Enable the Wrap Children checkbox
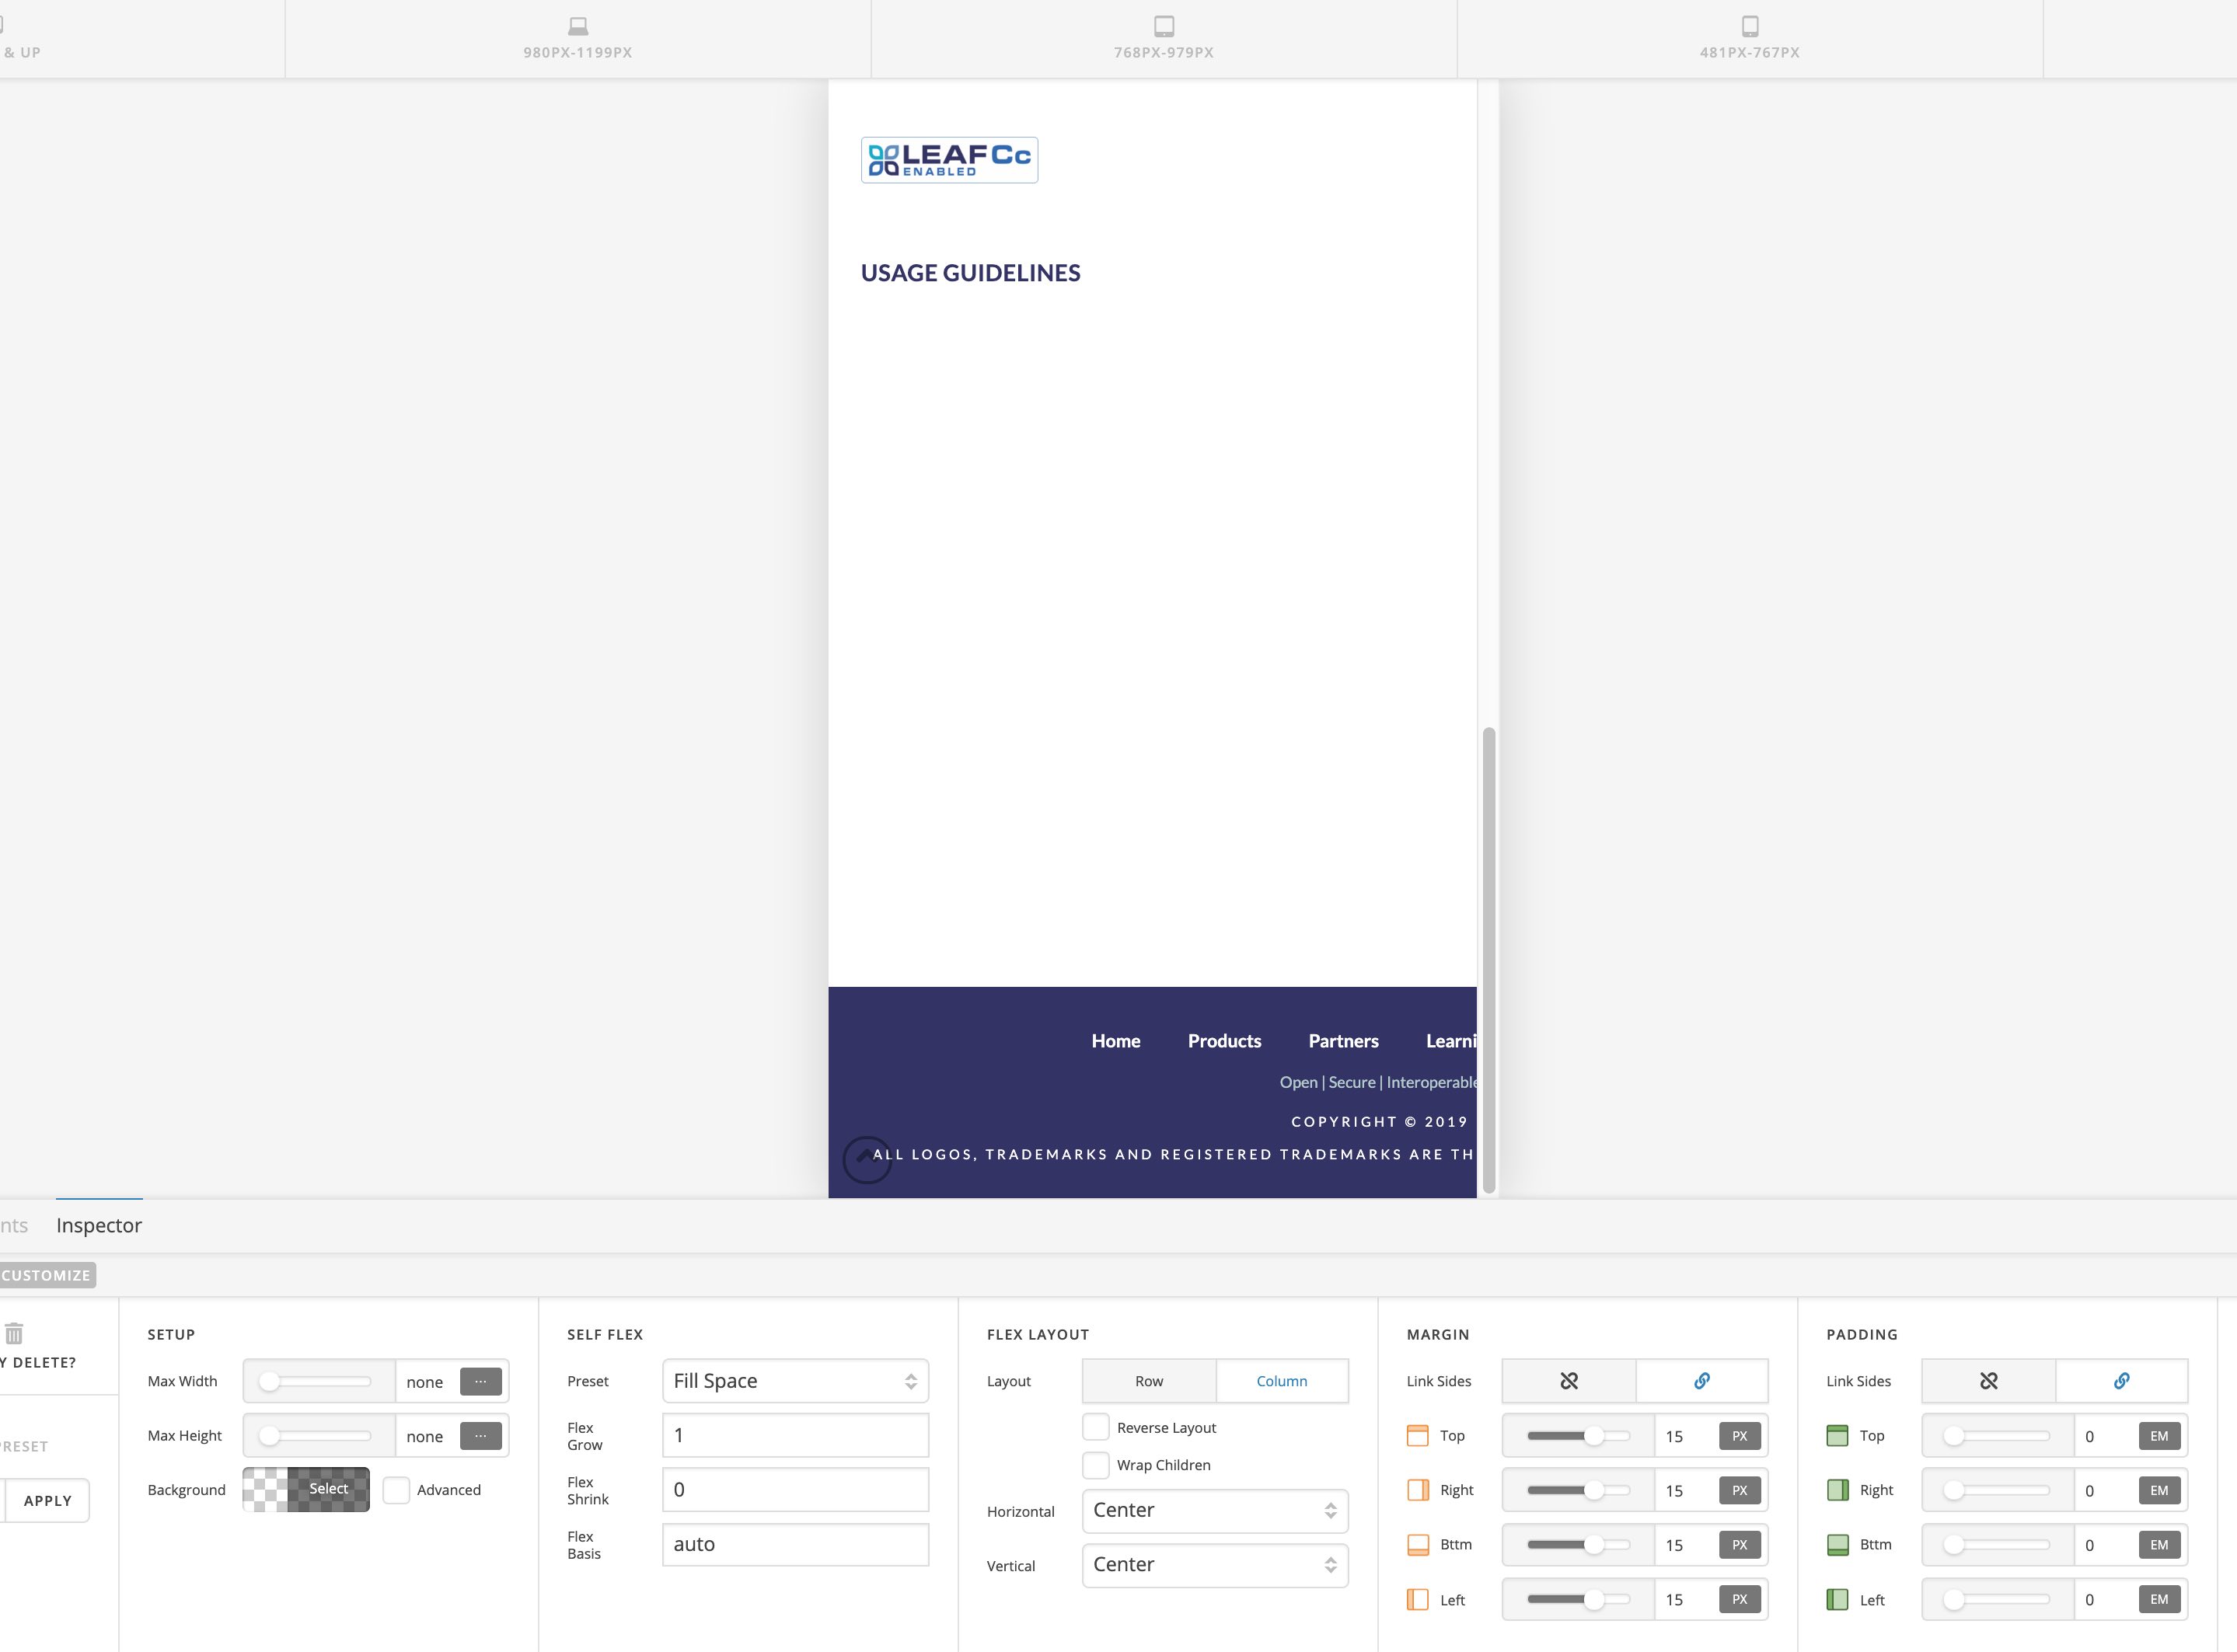Viewport: 2237px width, 1652px height. point(1096,1464)
